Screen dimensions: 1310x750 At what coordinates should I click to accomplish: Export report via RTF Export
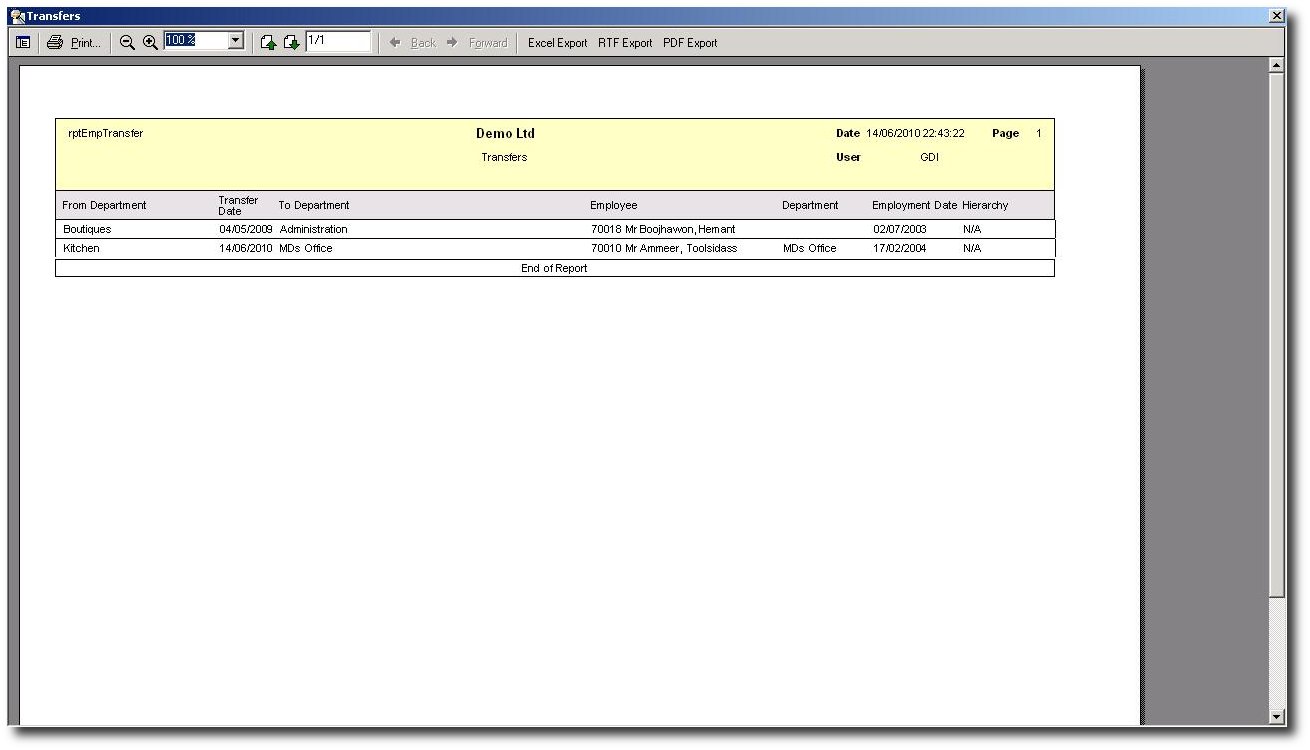click(x=625, y=43)
